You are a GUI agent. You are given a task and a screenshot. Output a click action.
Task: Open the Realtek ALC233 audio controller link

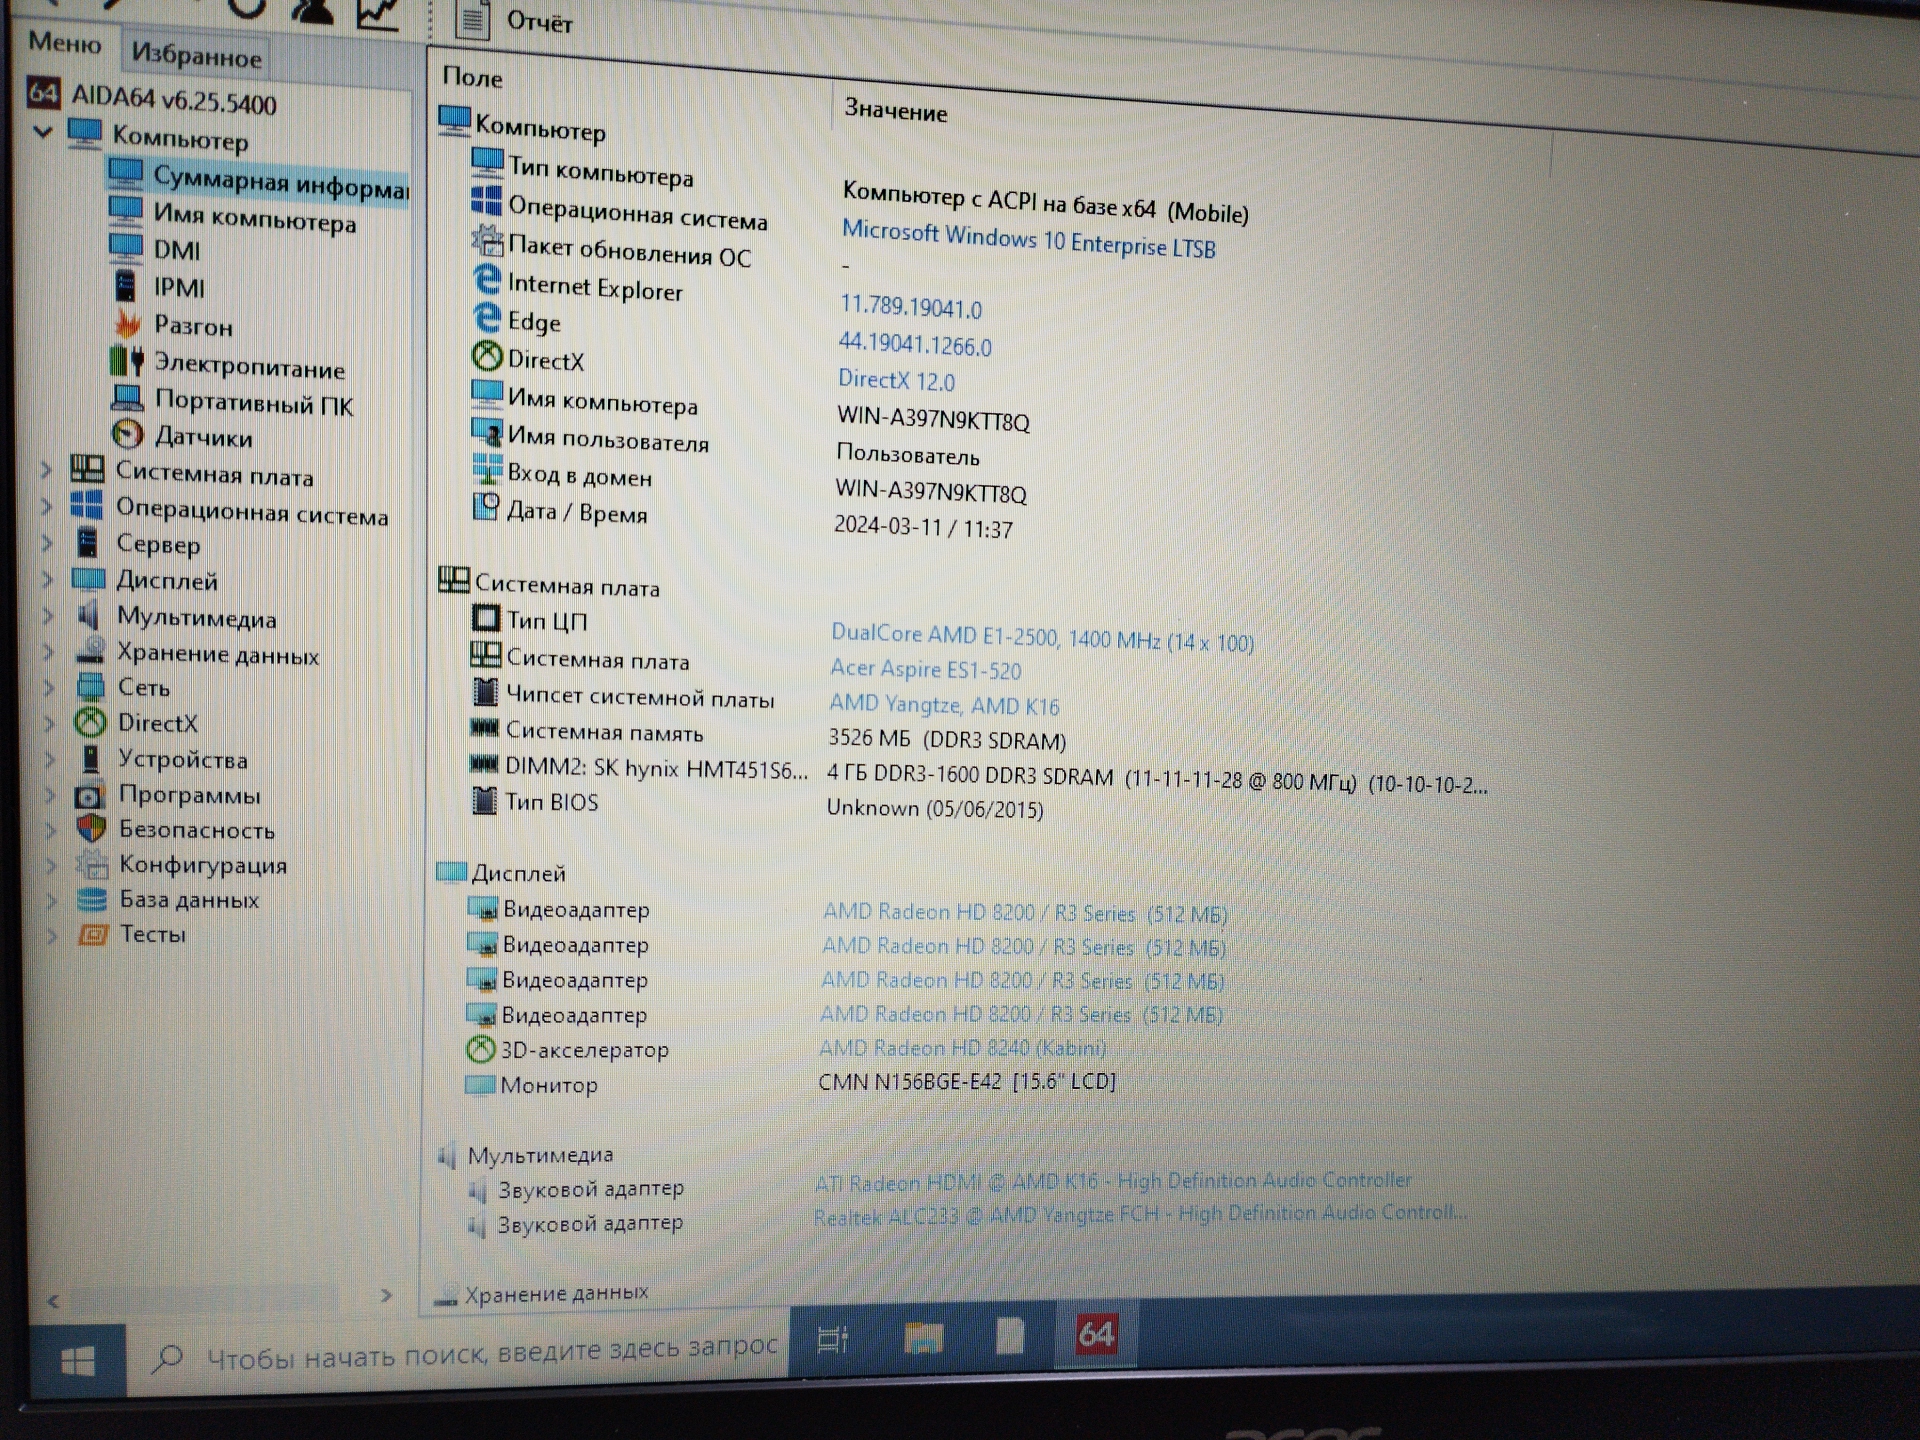[x=1140, y=1215]
